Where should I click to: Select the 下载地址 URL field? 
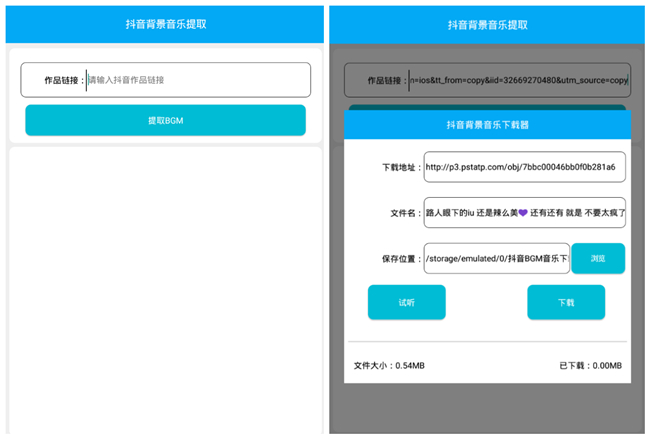pos(524,167)
